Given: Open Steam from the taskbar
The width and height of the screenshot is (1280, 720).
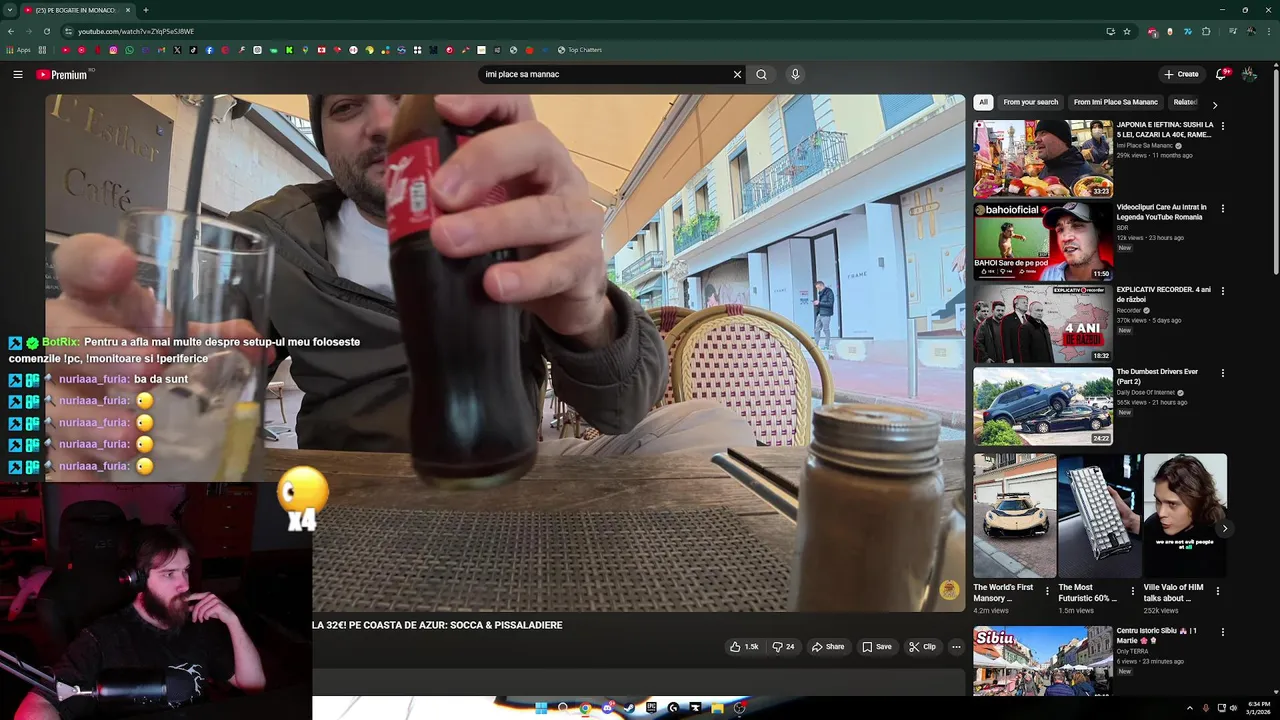Looking at the screenshot, I should (x=629, y=708).
